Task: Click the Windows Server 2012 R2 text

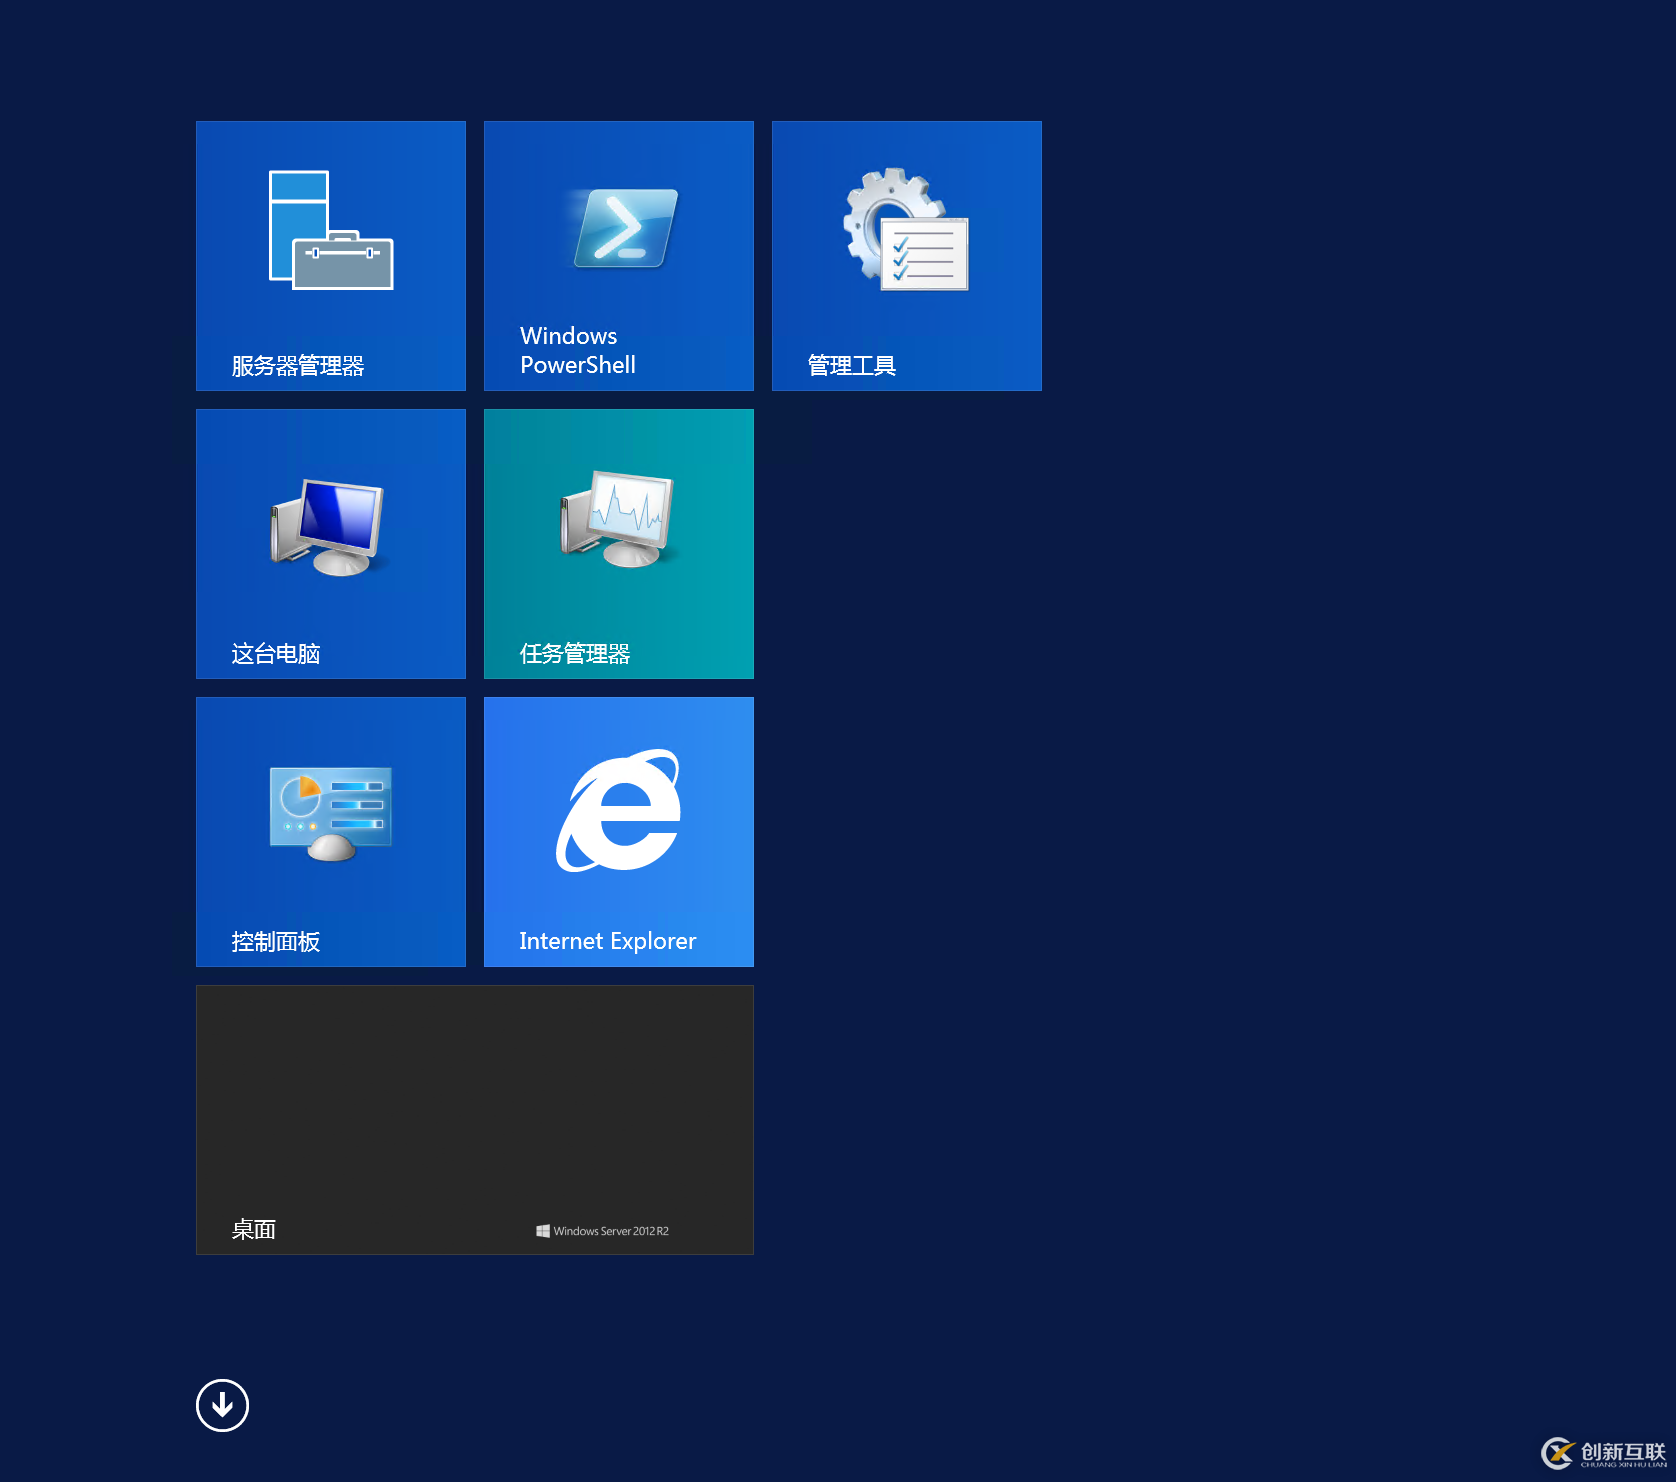Action: point(611,1231)
